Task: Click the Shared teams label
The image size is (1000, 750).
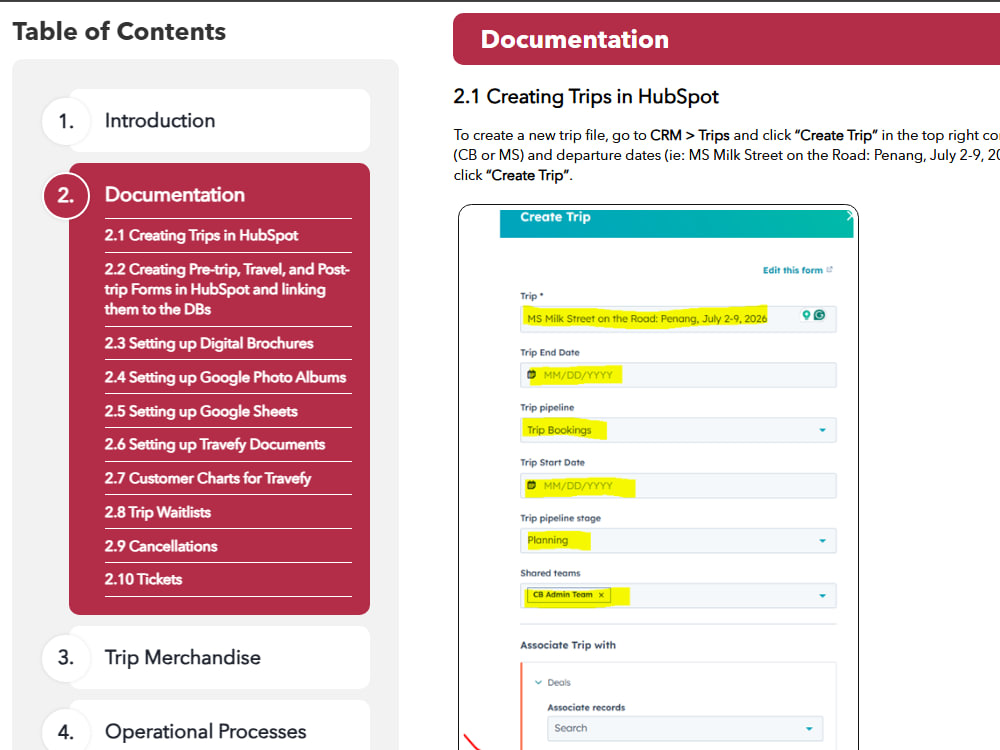Action: [x=550, y=573]
